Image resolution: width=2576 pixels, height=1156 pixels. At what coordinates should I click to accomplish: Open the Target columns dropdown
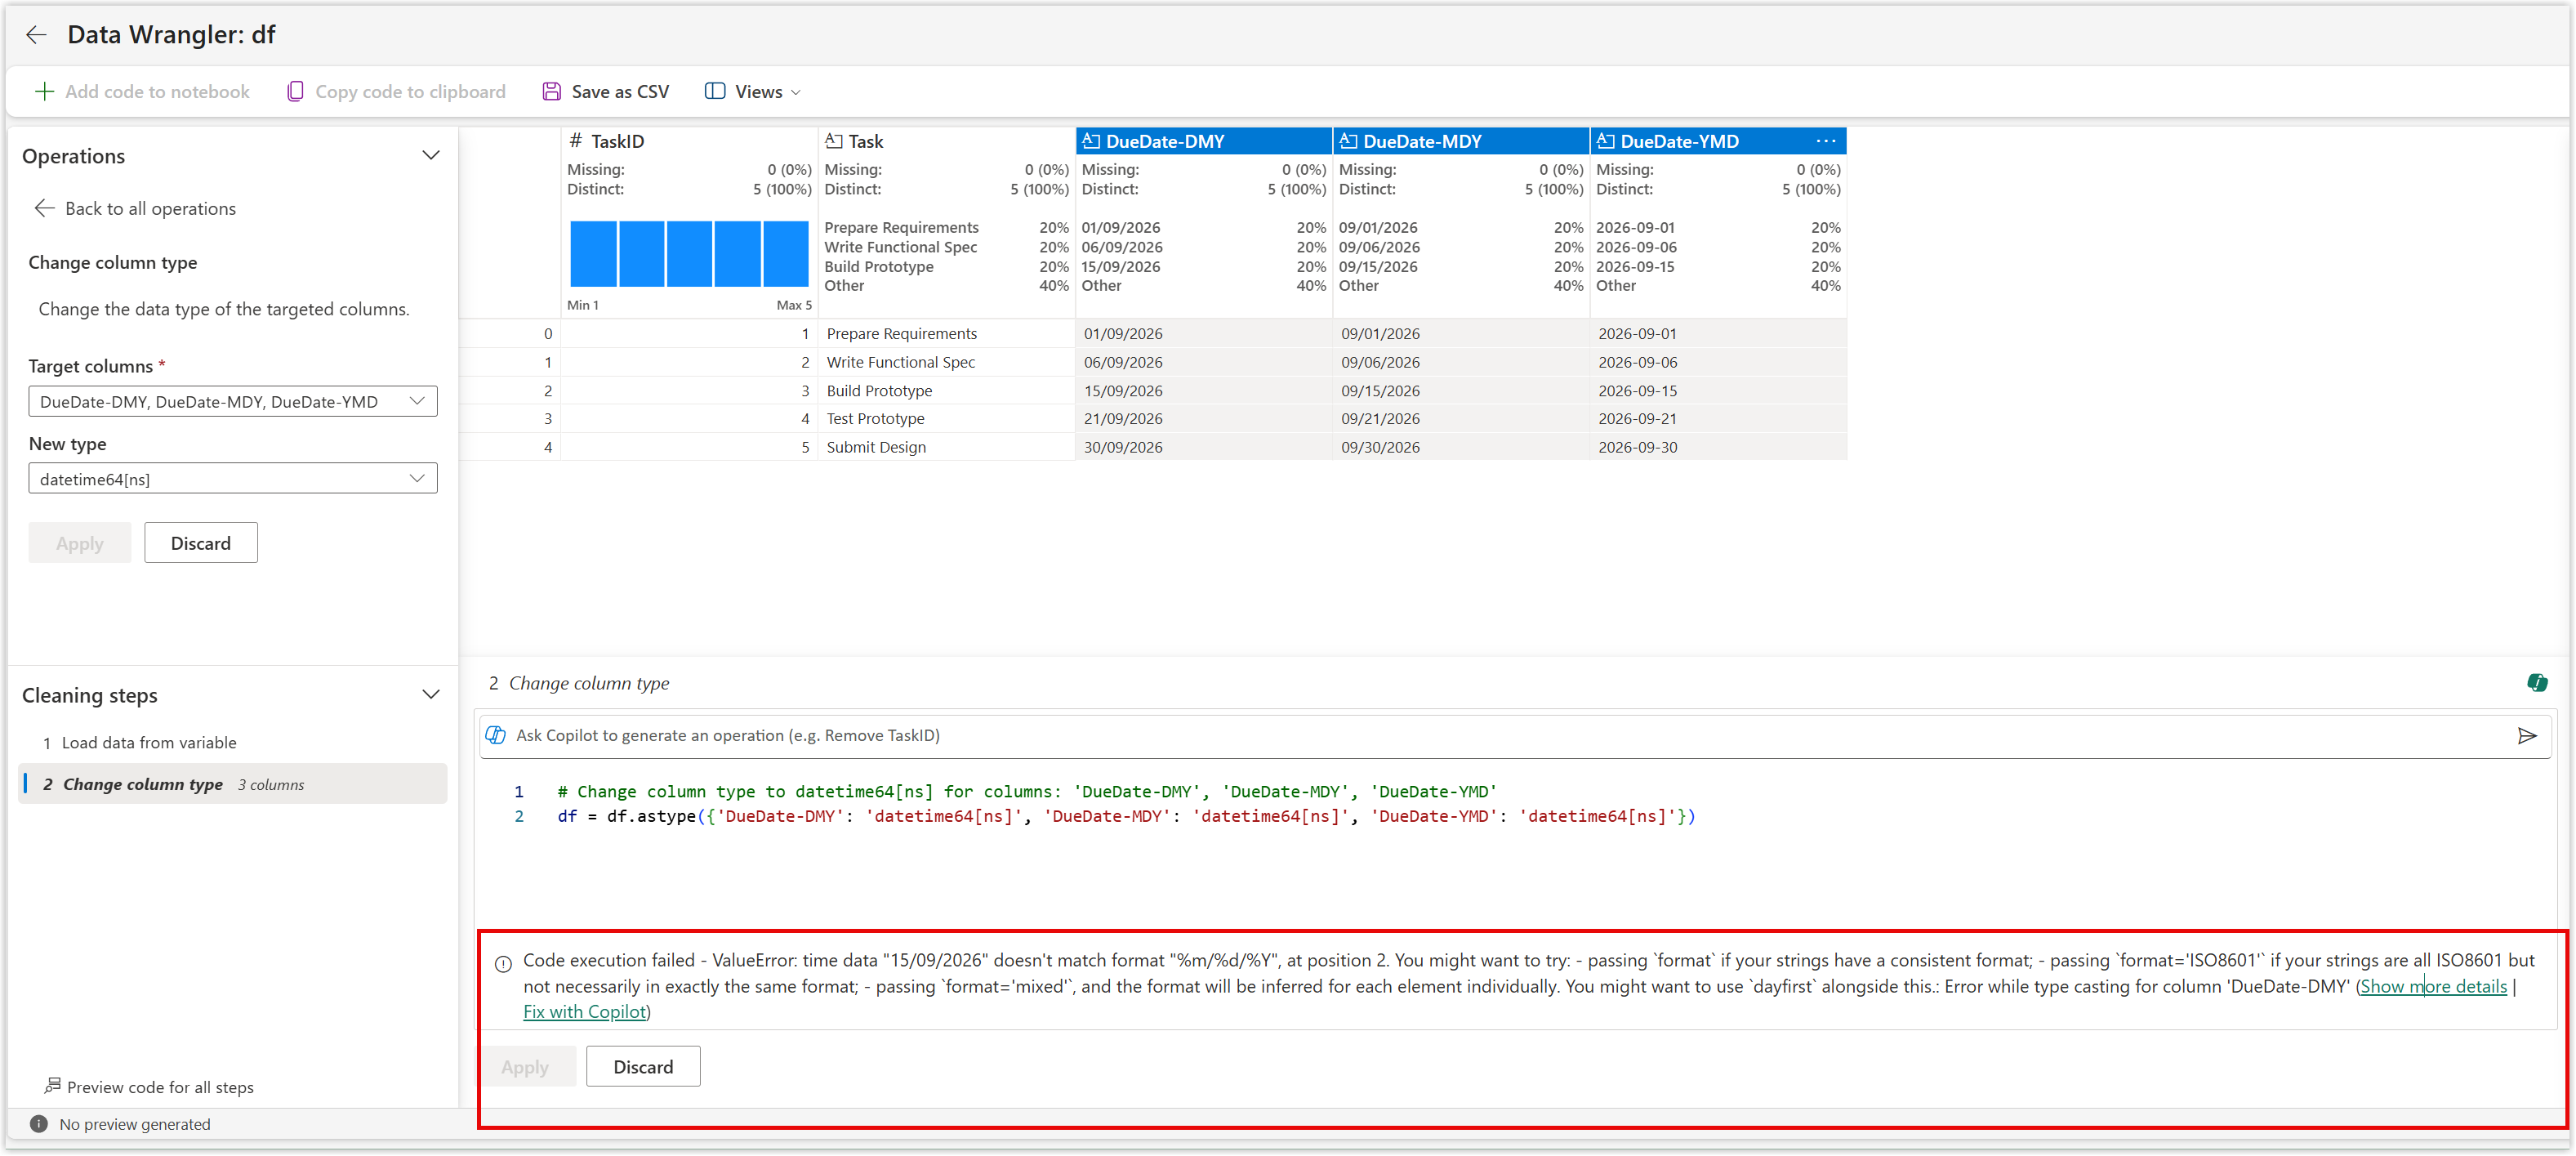(x=233, y=402)
